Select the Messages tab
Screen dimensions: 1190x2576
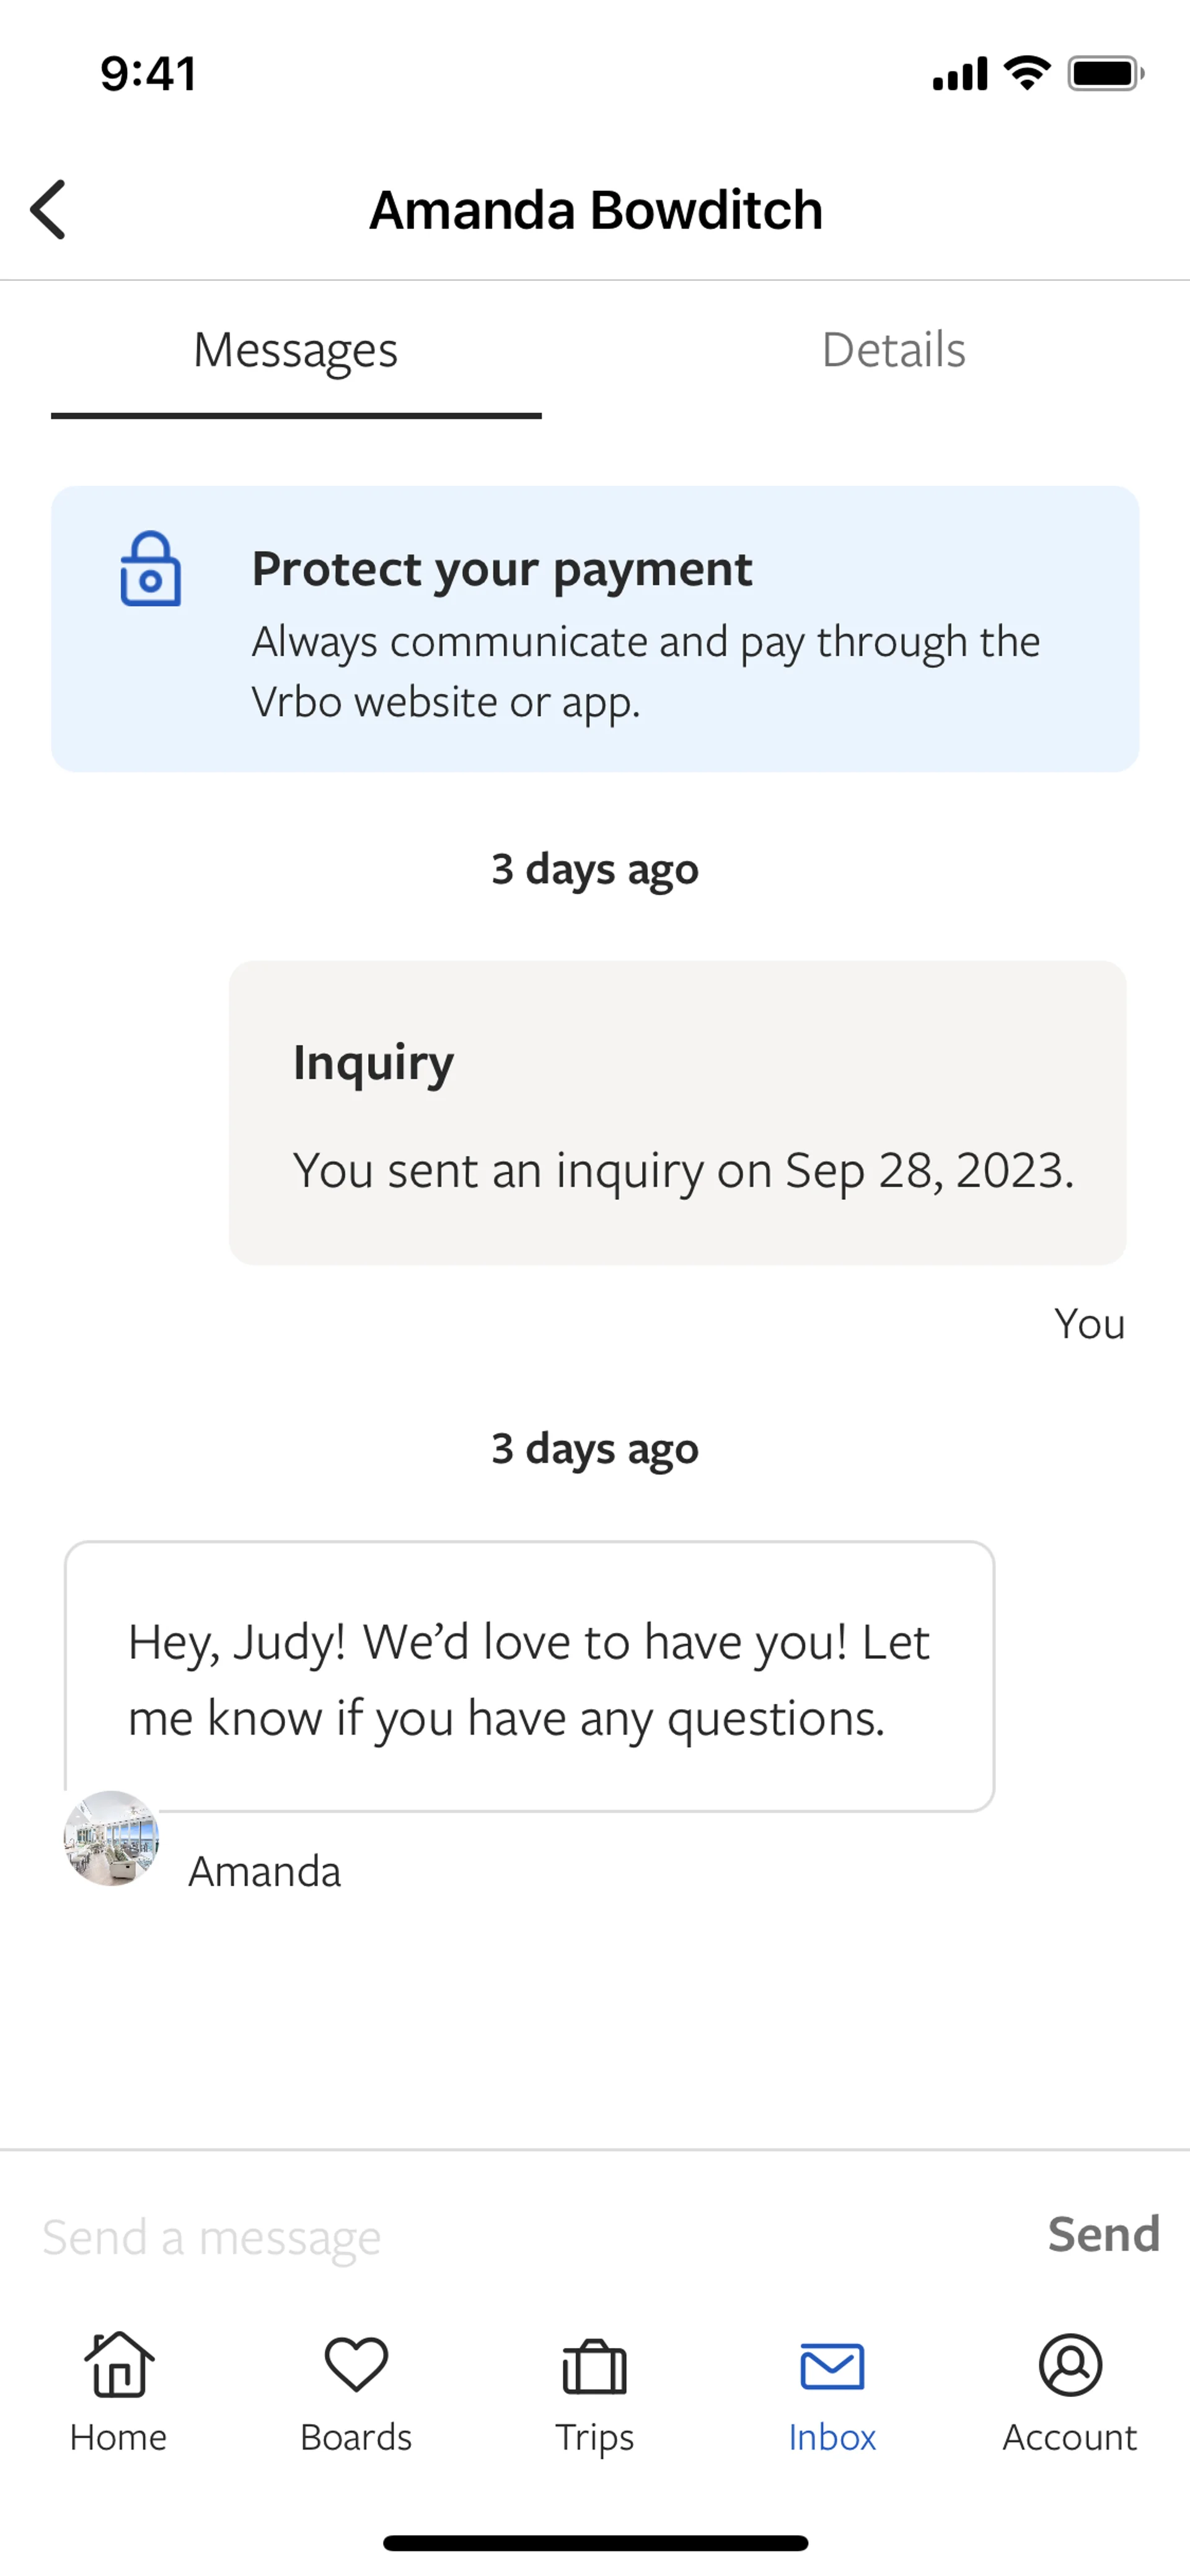(x=296, y=350)
